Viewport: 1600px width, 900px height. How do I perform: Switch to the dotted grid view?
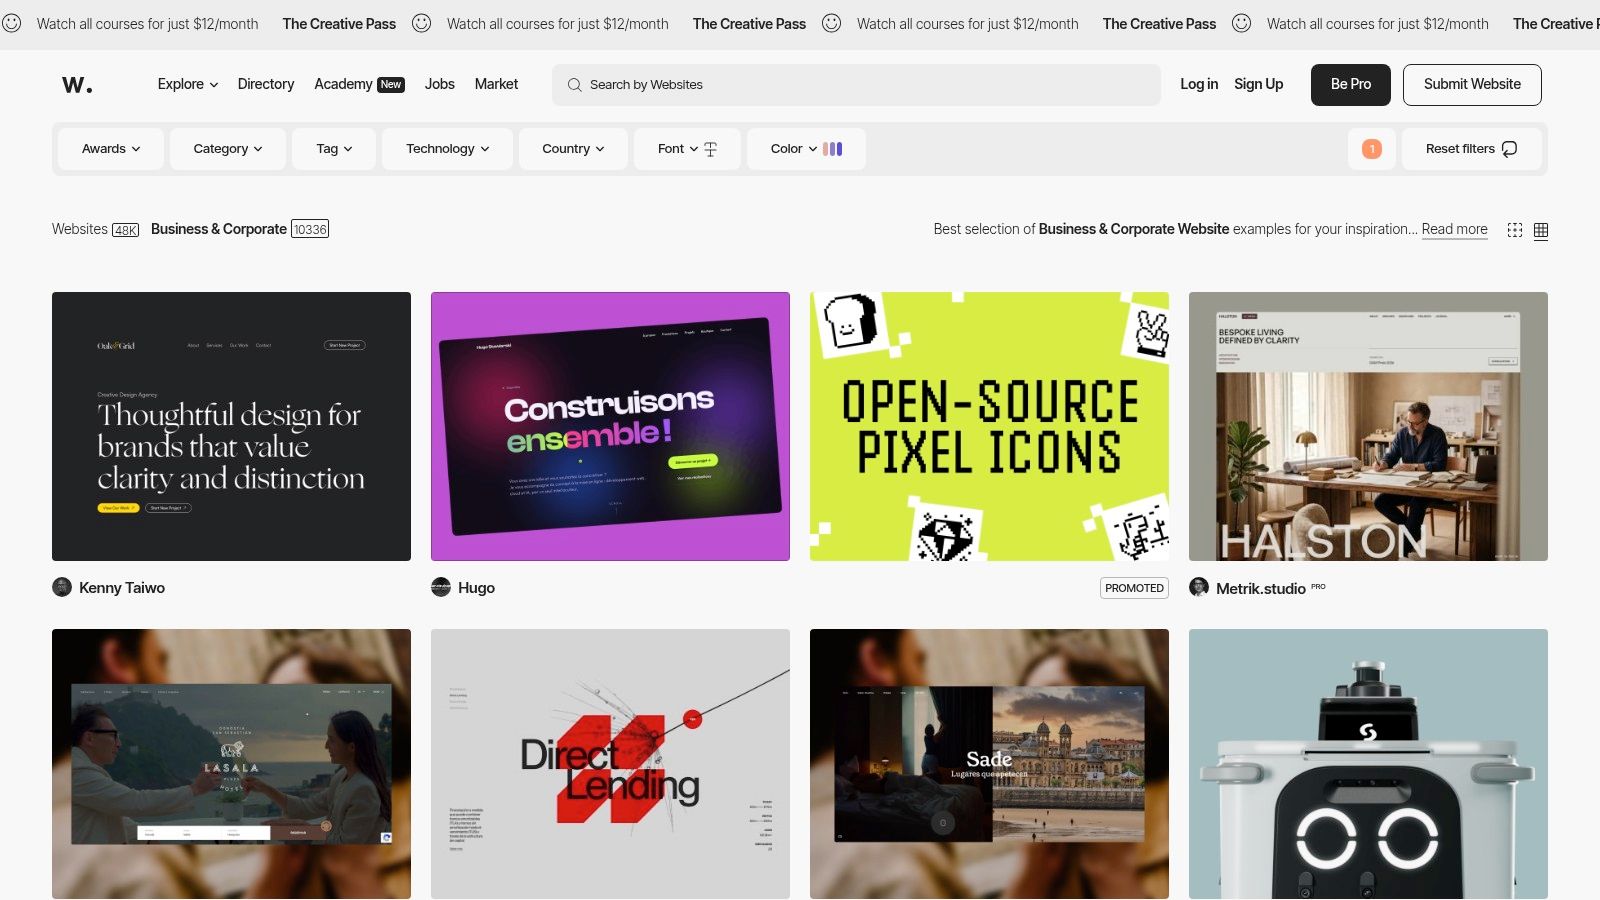pyautogui.click(x=1515, y=230)
